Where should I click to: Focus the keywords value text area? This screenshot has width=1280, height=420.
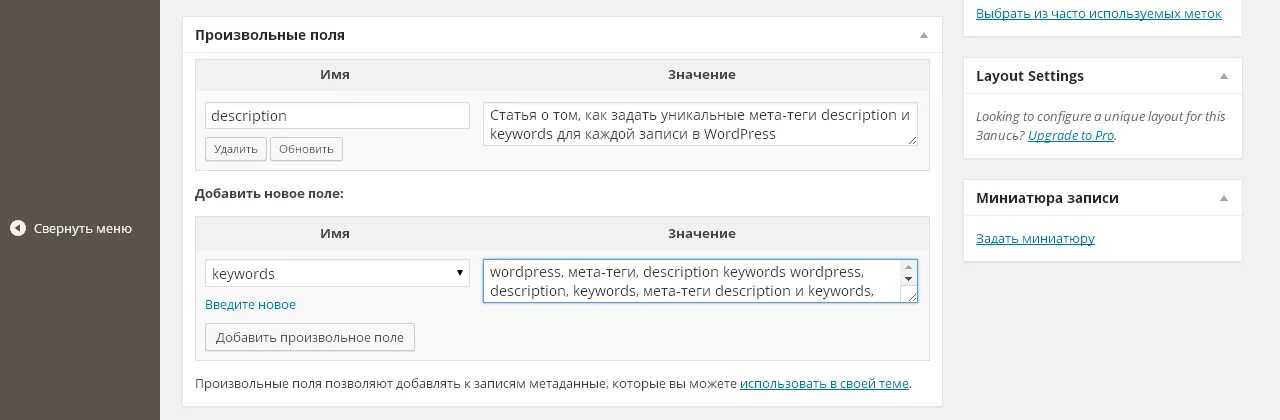(x=690, y=281)
